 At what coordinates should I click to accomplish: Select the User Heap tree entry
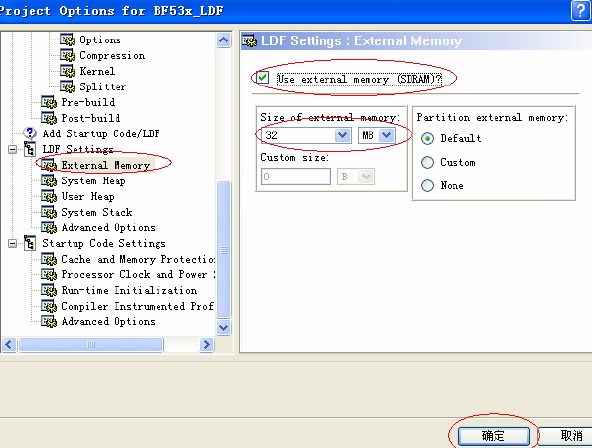click(x=88, y=196)
